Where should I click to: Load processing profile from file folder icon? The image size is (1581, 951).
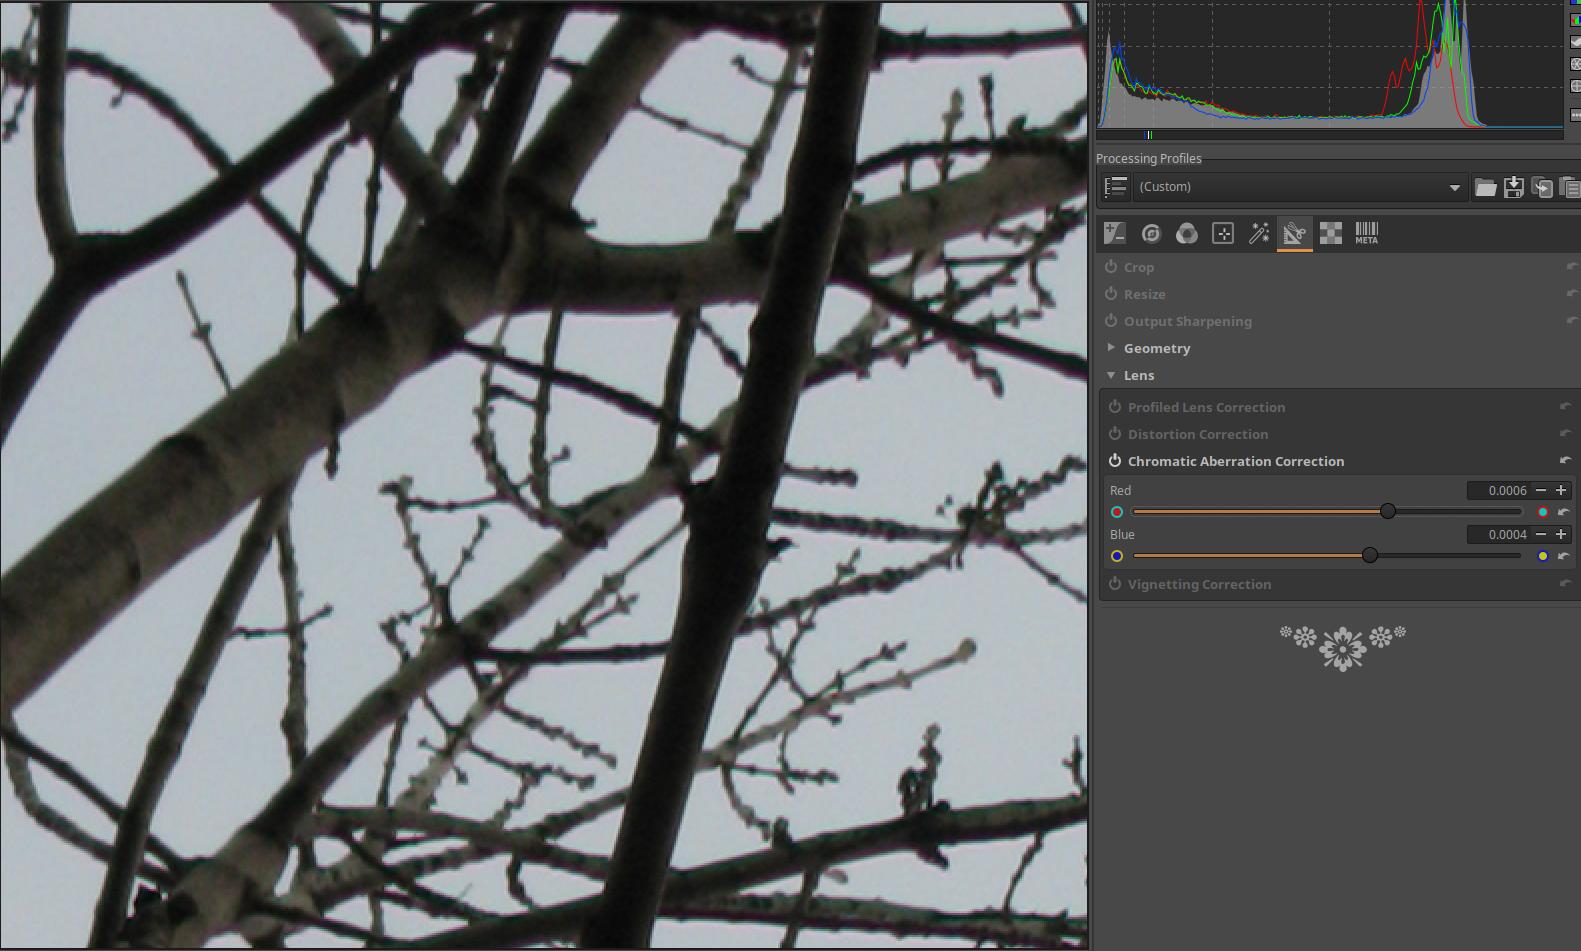[x=1485, y=187]
